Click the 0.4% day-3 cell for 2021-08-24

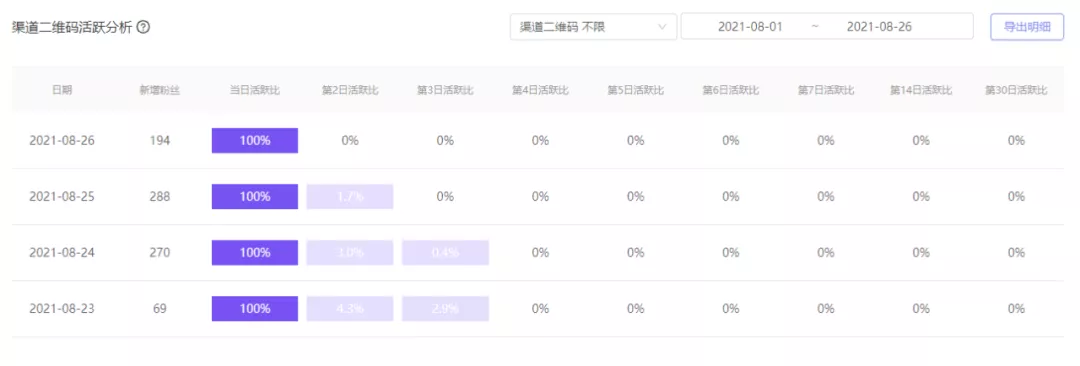445,253
